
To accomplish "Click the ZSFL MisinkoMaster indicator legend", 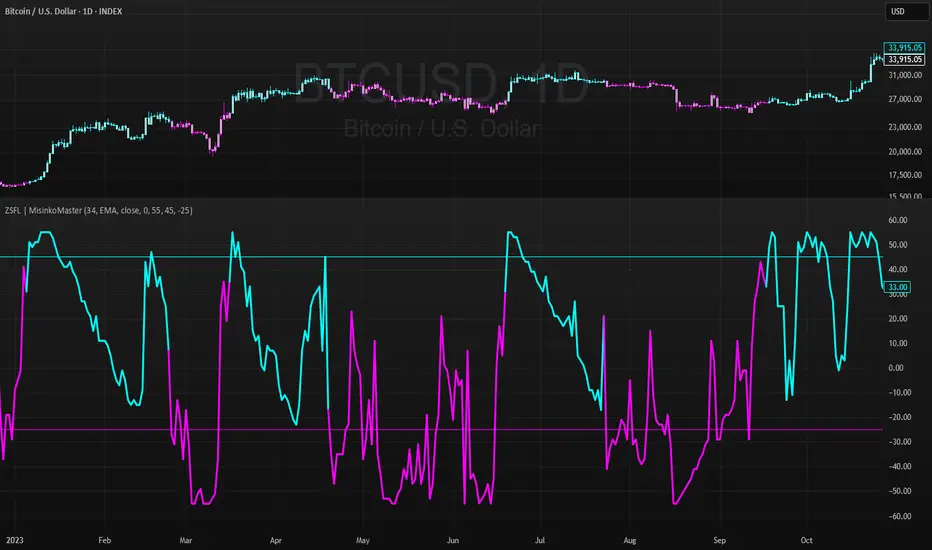I will [99, 210].
